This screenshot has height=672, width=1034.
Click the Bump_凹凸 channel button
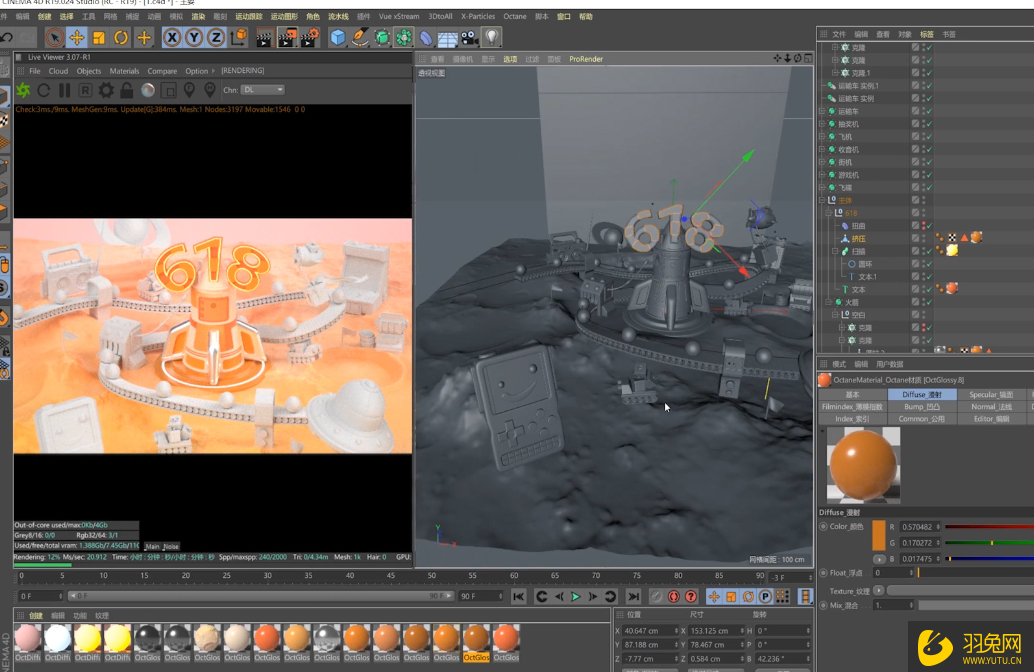point(921,407)
